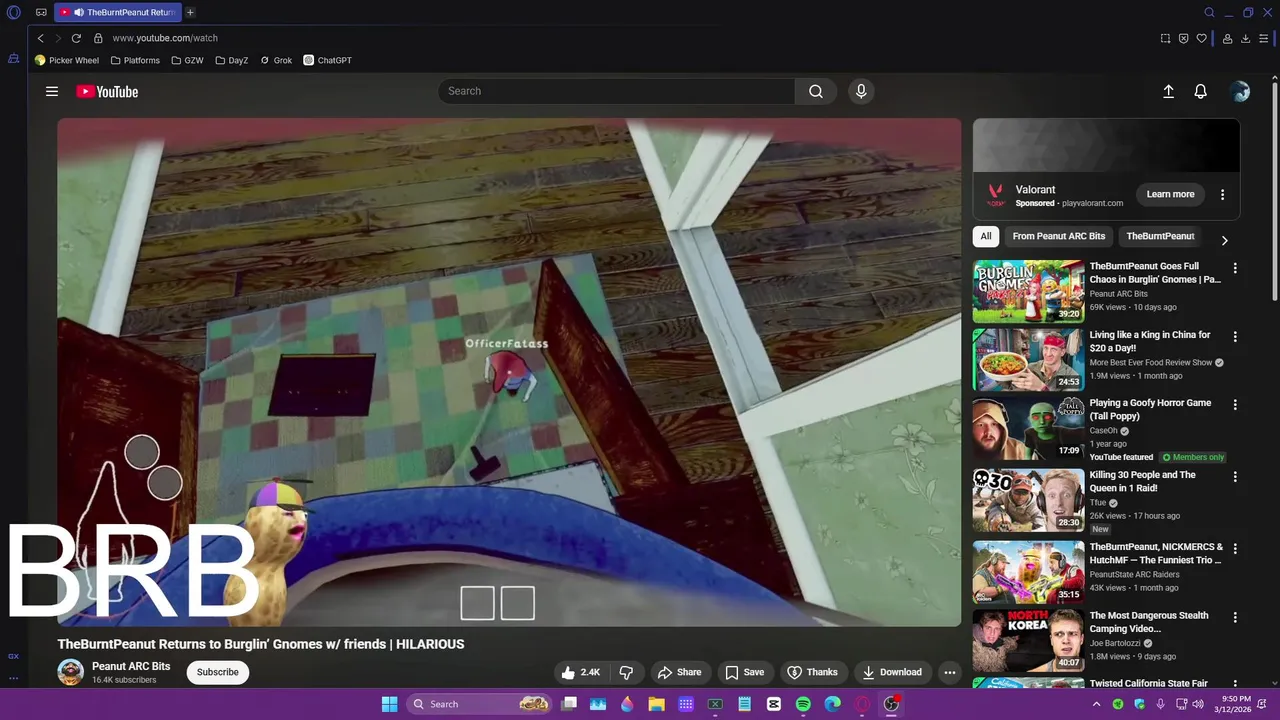The image size is (1280, 720).
Task: Open the YouTube guide hamburger menu
Action: [x=52, y=91]
